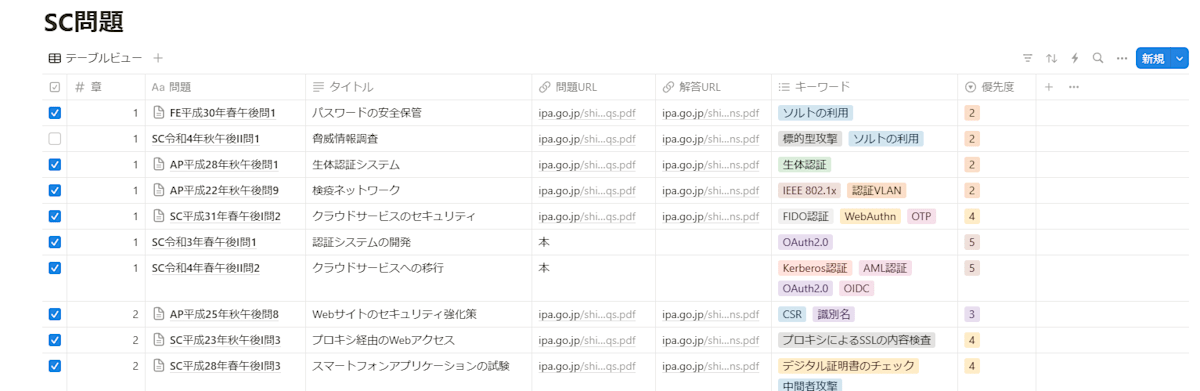Click the 標的型攻撃 keyword tag
This screenshot has width=1200, height=391.
click(810, 139)
